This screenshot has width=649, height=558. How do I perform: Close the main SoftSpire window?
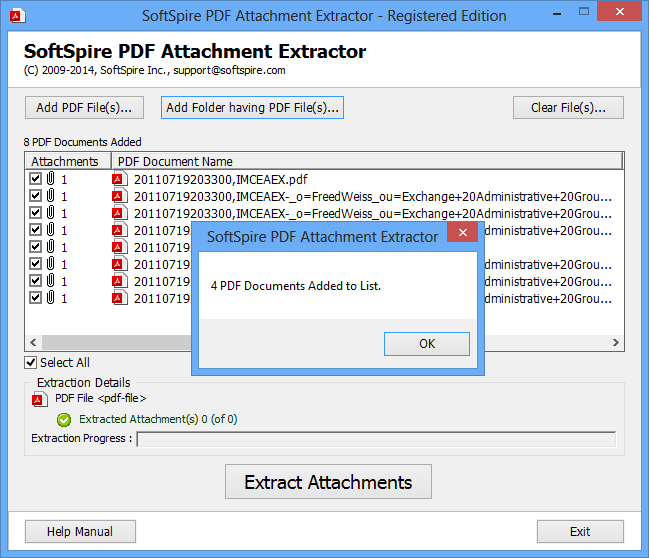[619, 12]
